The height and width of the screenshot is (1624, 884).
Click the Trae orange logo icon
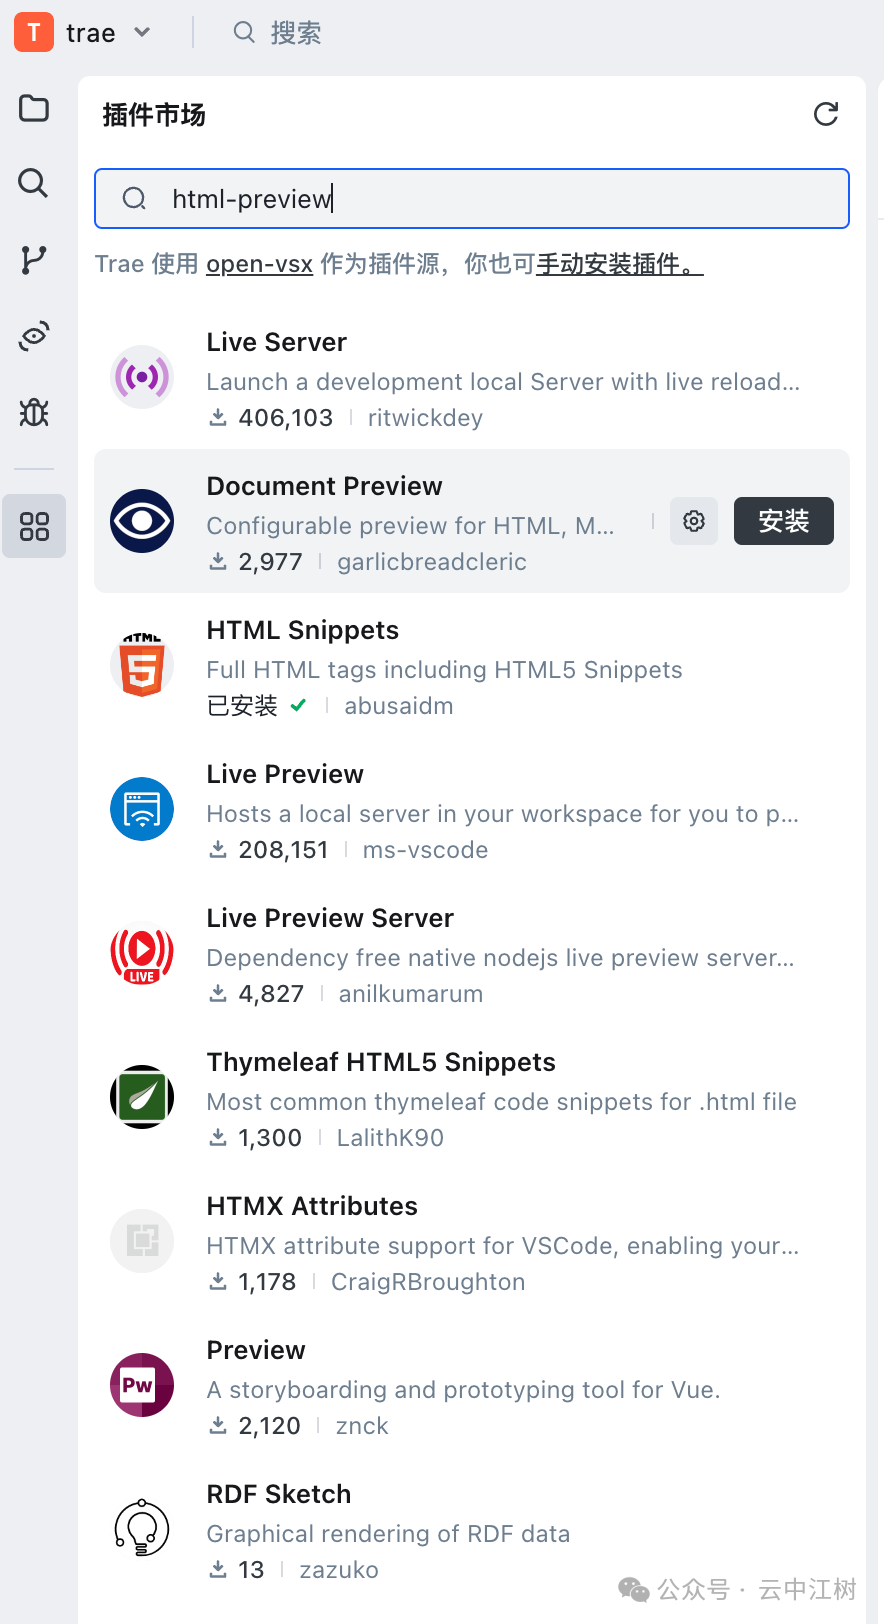tap(34, 32)
